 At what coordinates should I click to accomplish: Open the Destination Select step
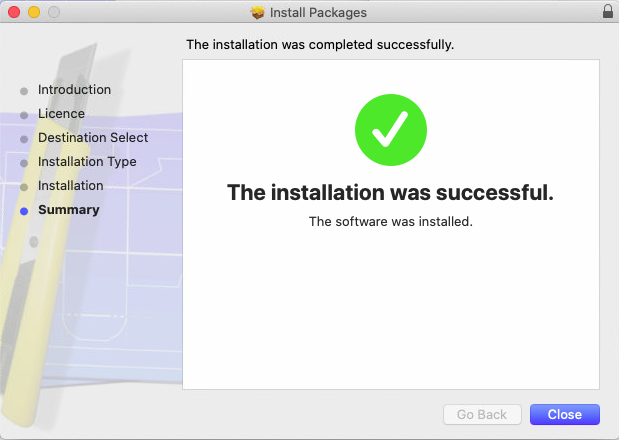coord(93,138)
